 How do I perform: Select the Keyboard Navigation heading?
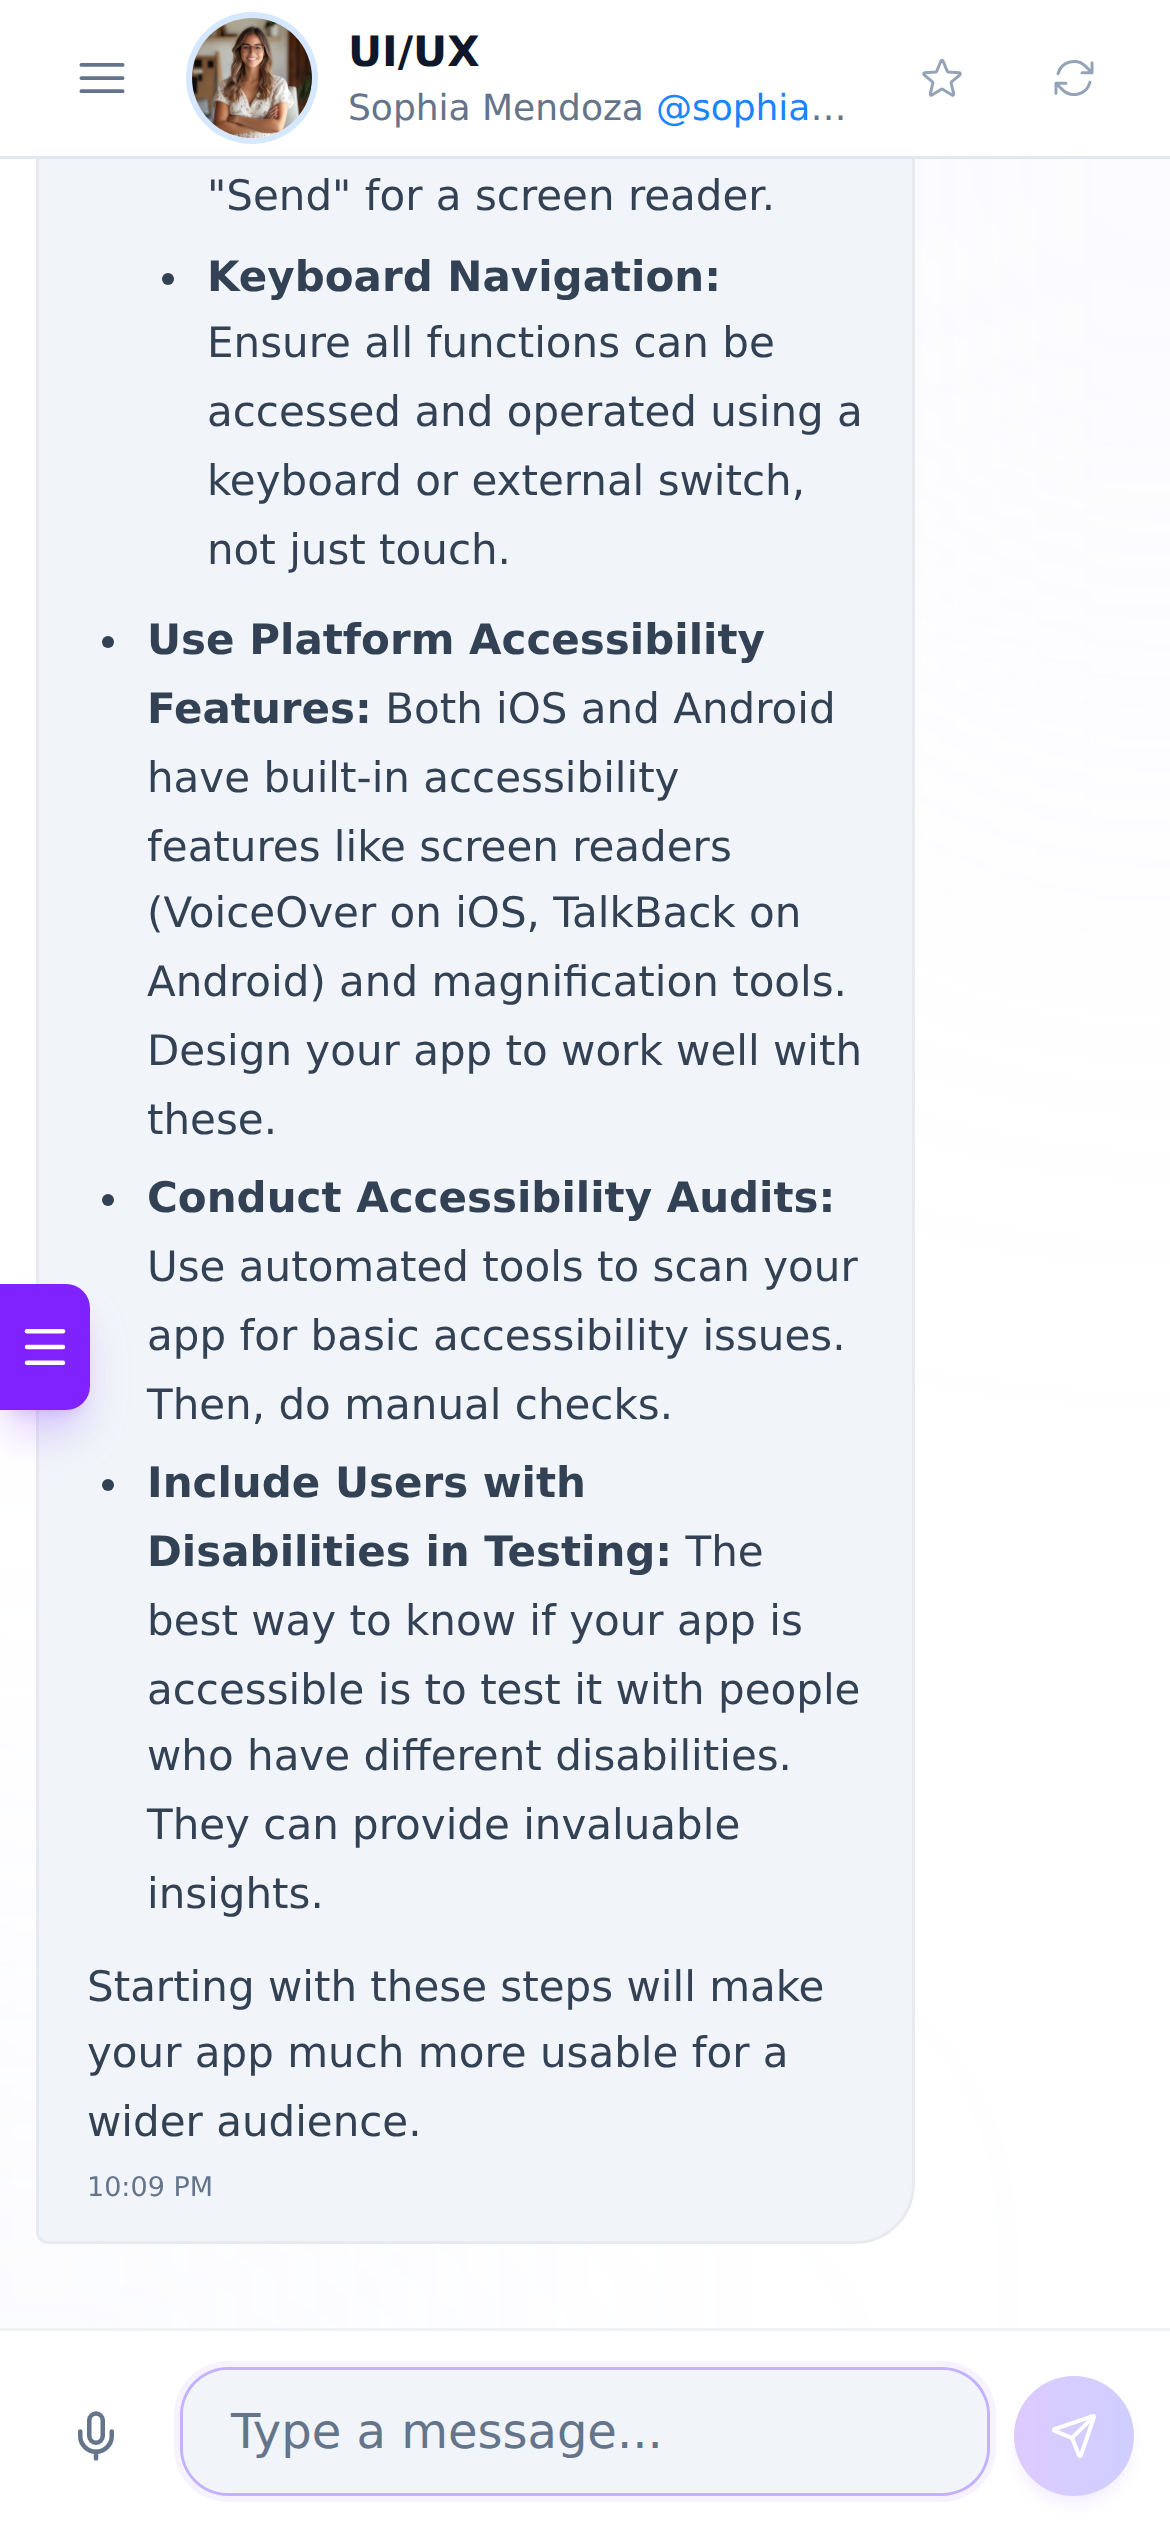pos(464,276)
